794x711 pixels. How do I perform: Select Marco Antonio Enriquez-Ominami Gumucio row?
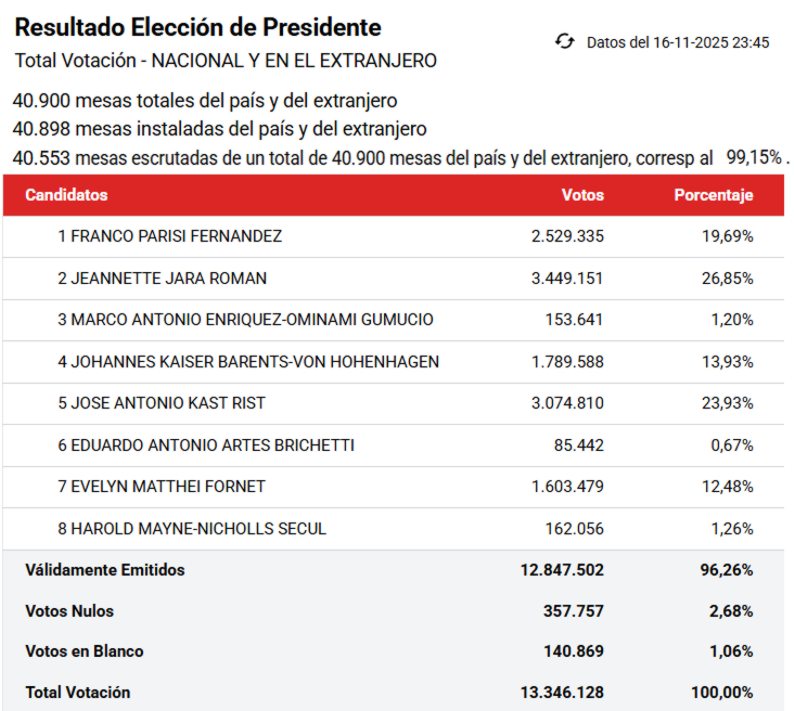click(245, 320)
